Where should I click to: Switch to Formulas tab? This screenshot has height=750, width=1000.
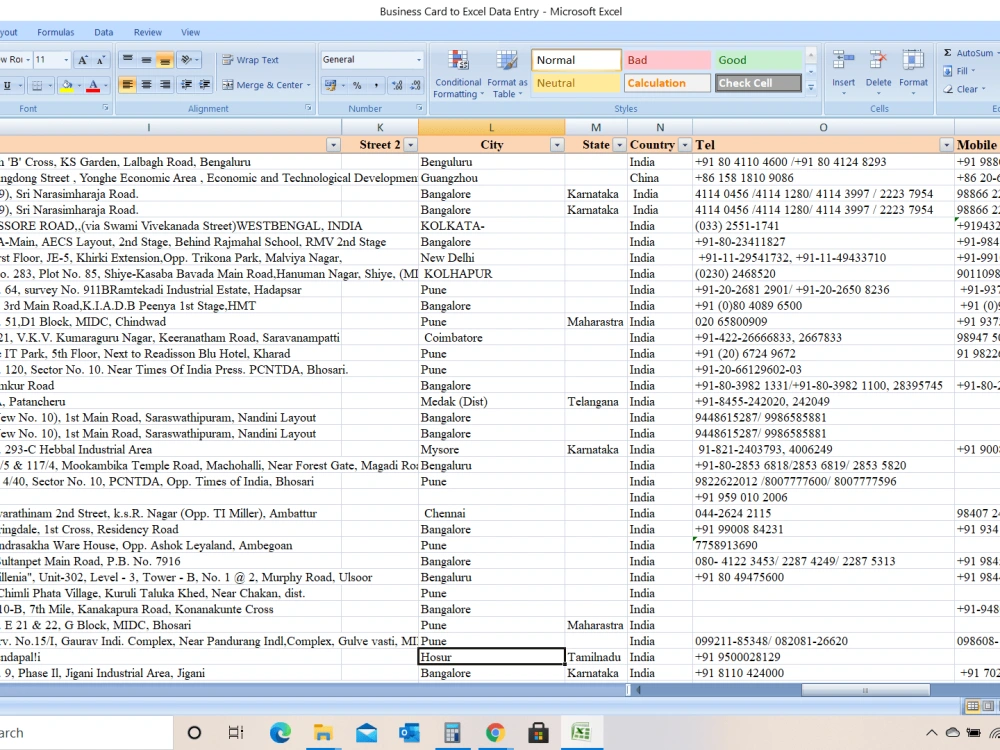pyautogui.click(x=55, y=33)
